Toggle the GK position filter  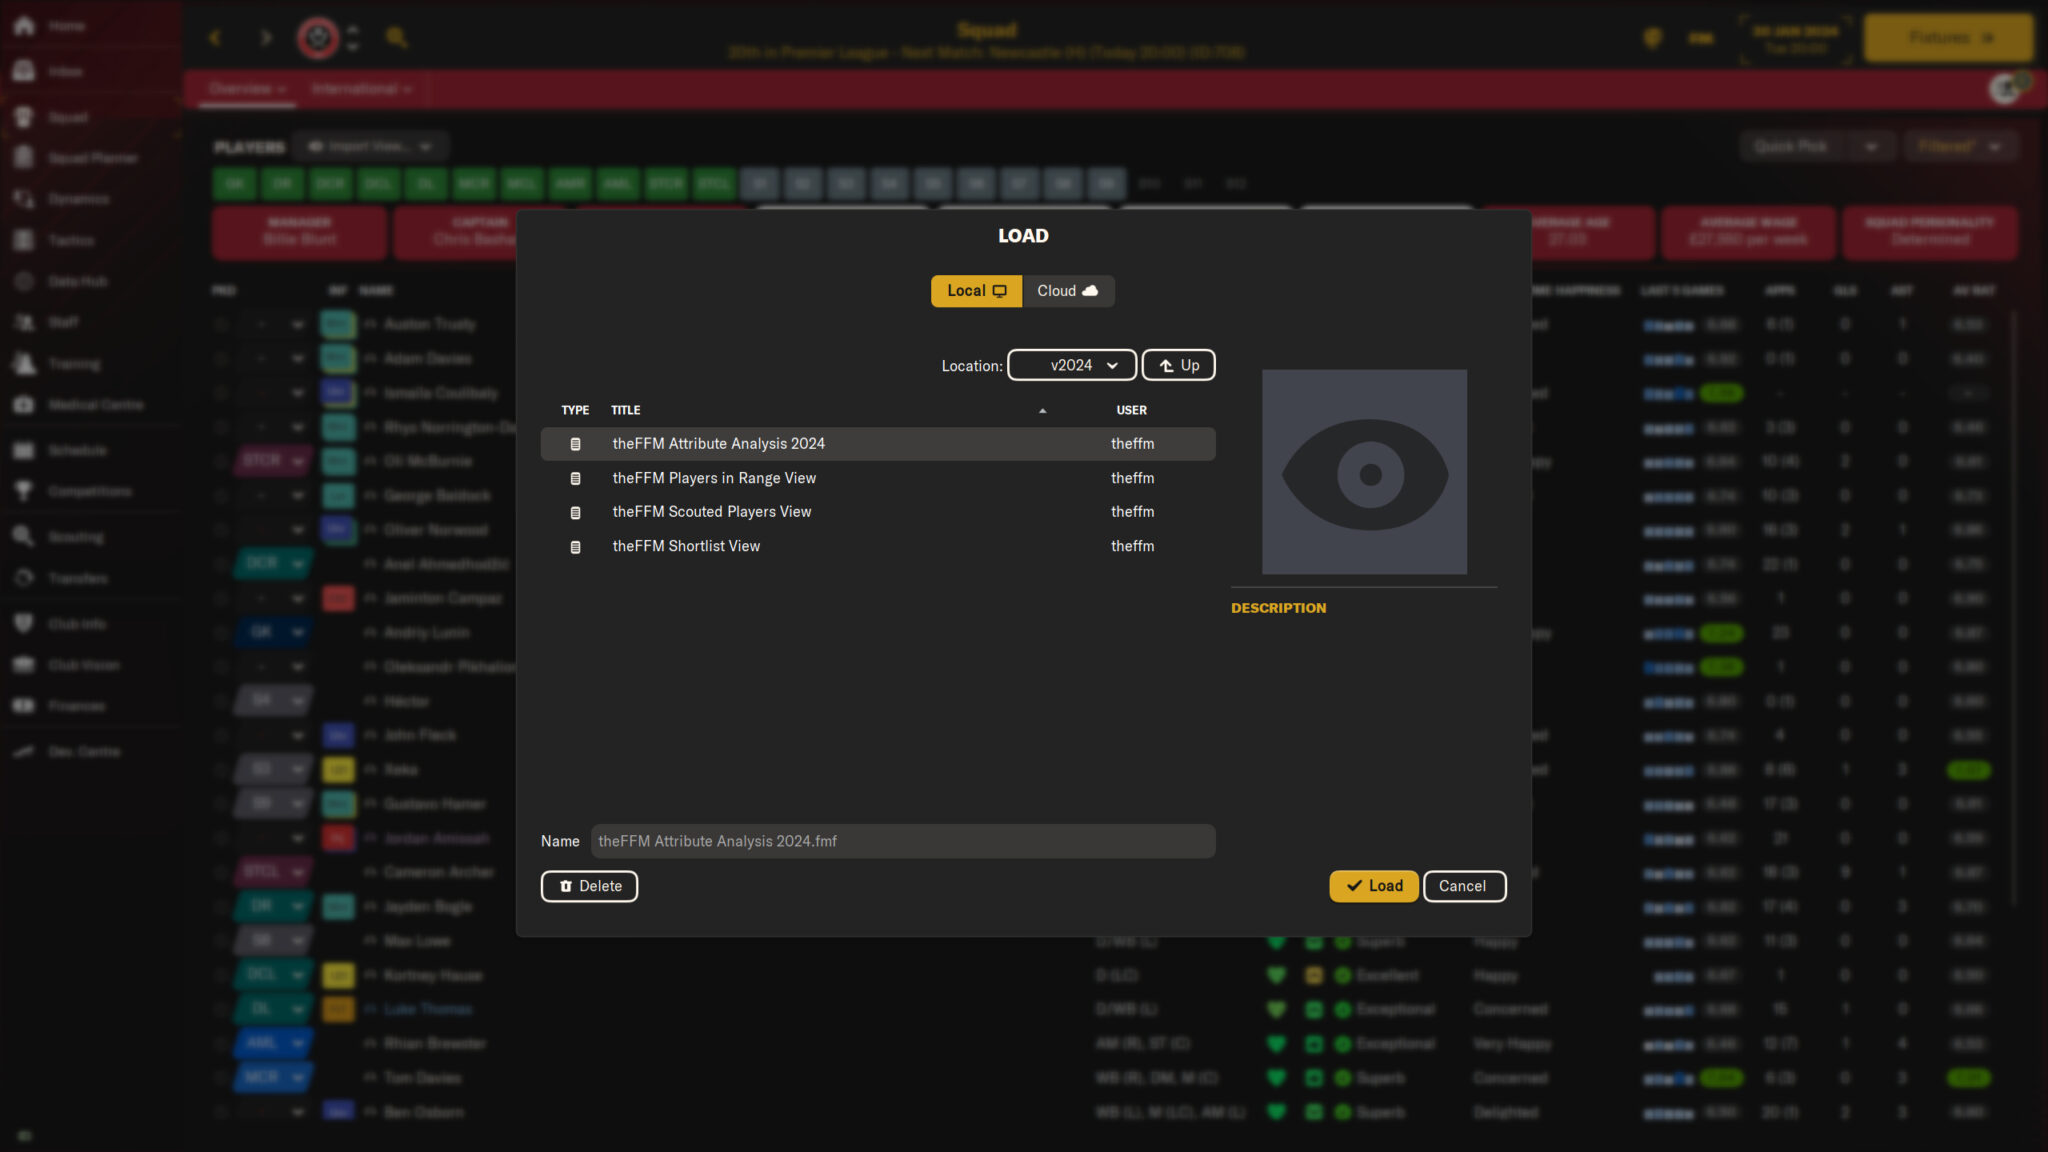[x=235, y=184]
